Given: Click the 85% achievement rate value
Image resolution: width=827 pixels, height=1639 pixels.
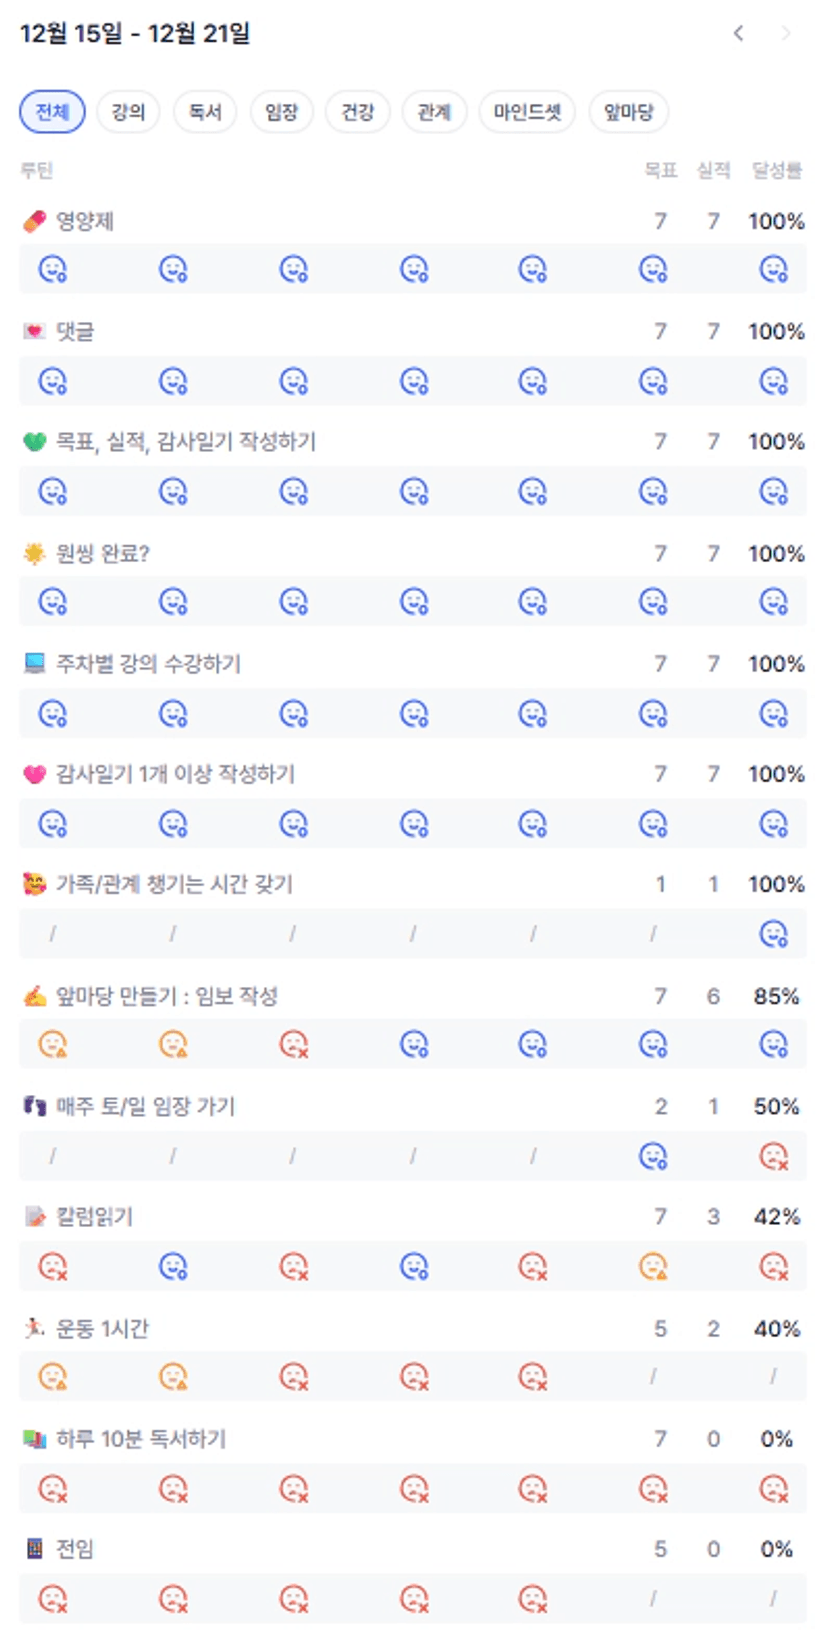Looking at the screenshot, I should [x=776, y=996].
